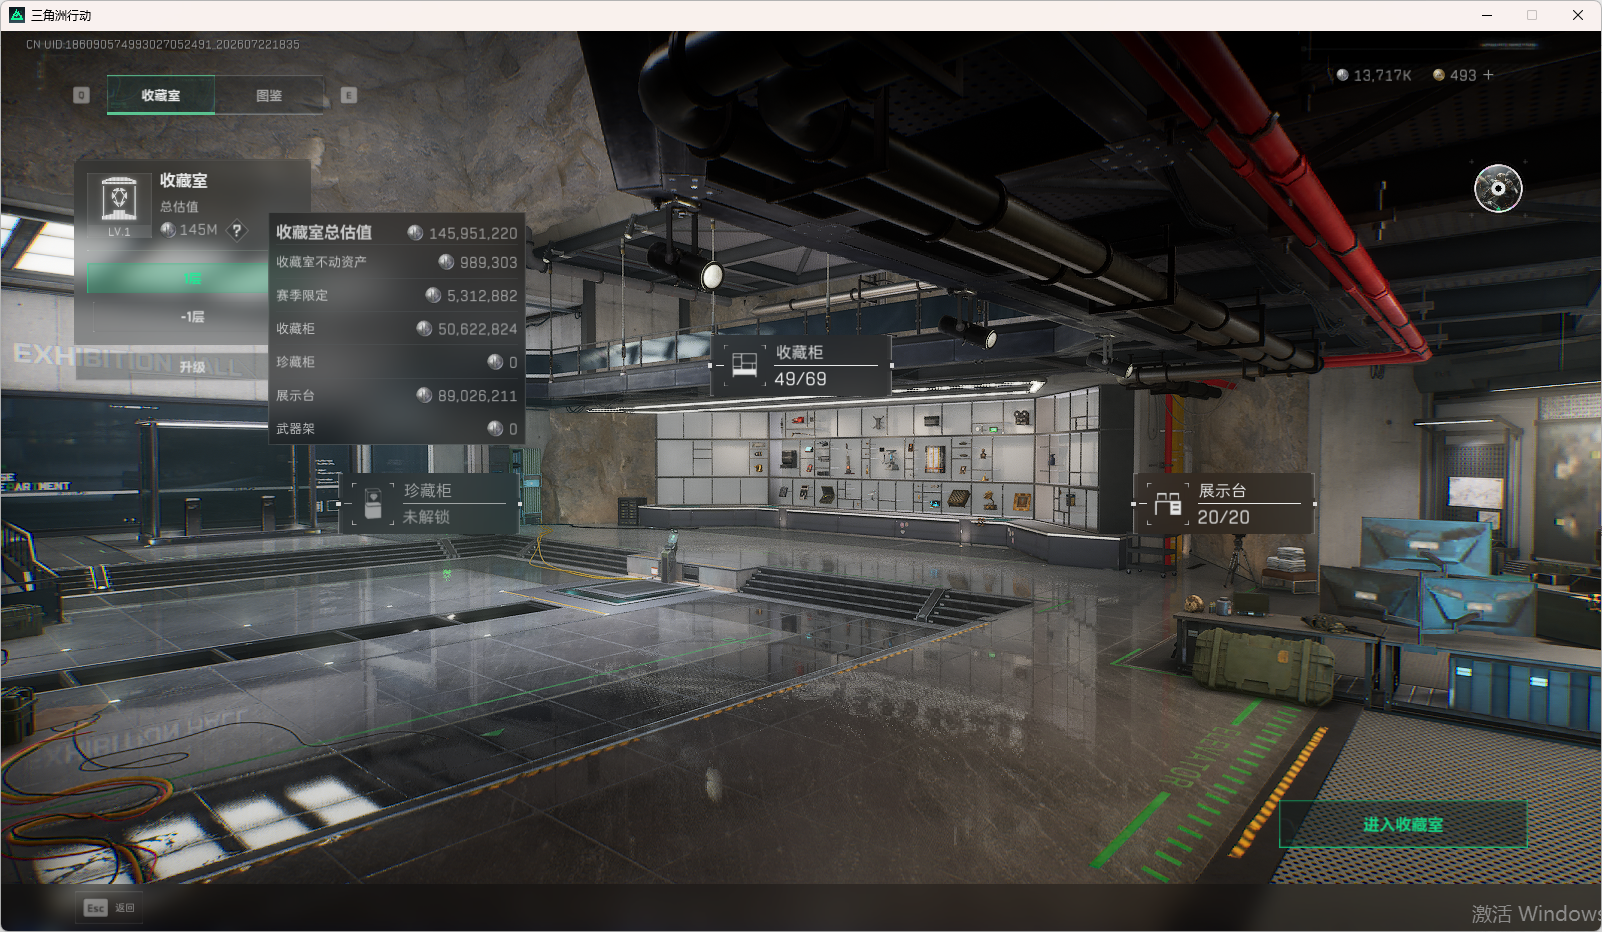Image resolution: width=1602 pixels, height=932 pixels.
Task: Select floor 1层
Action: (177, 278)
